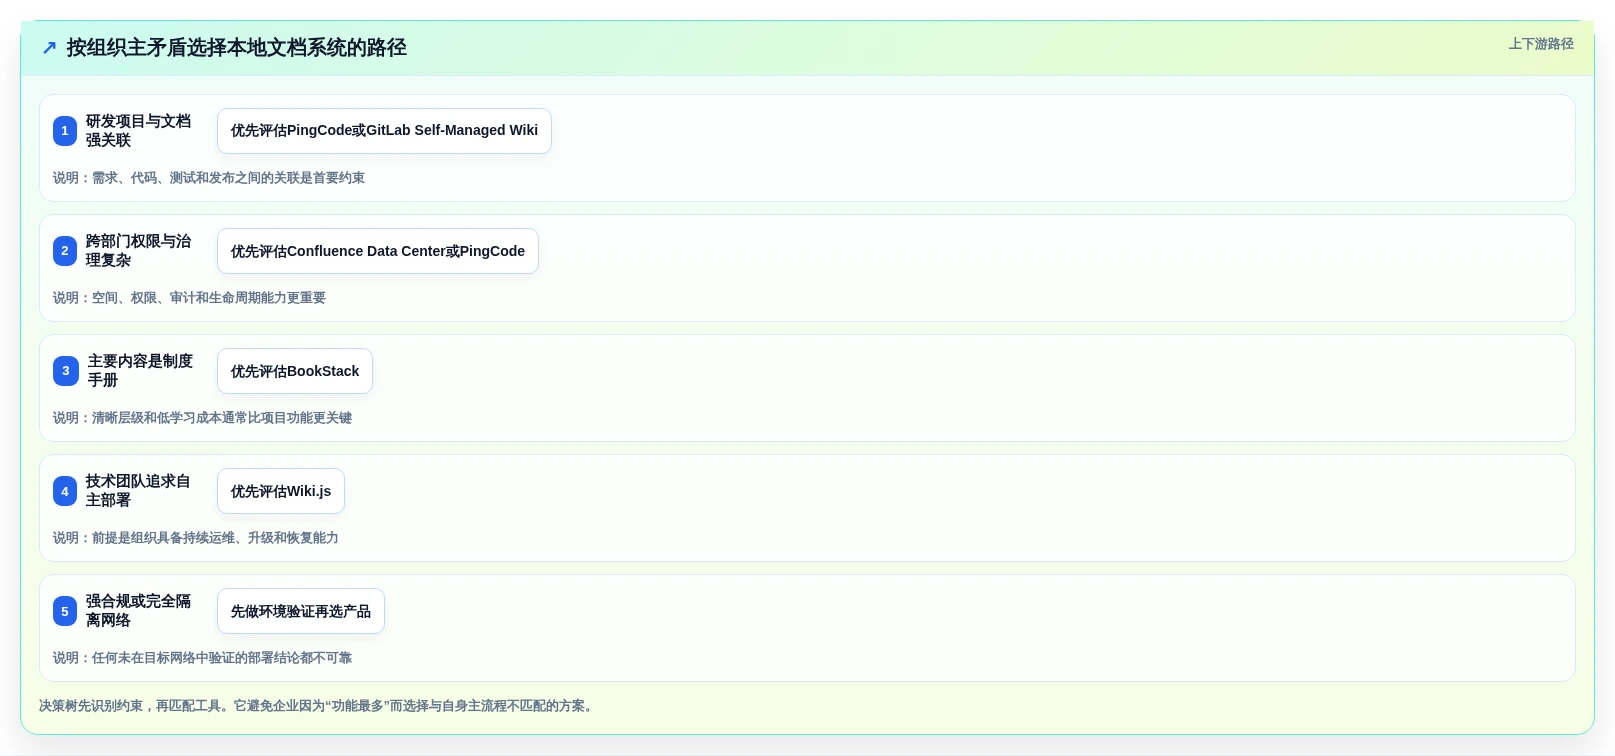Viewport: 1615px width, 756px height.
Task: Click the 上下游路径 label
Action: point(1541,44)
